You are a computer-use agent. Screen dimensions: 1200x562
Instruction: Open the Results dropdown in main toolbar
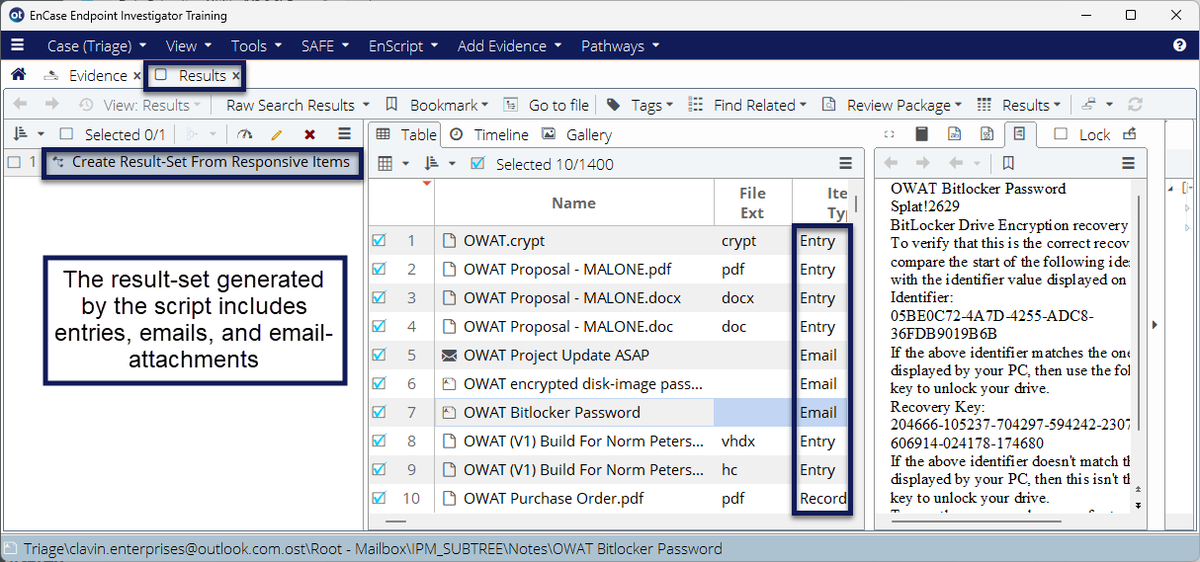coord(1019,105)
